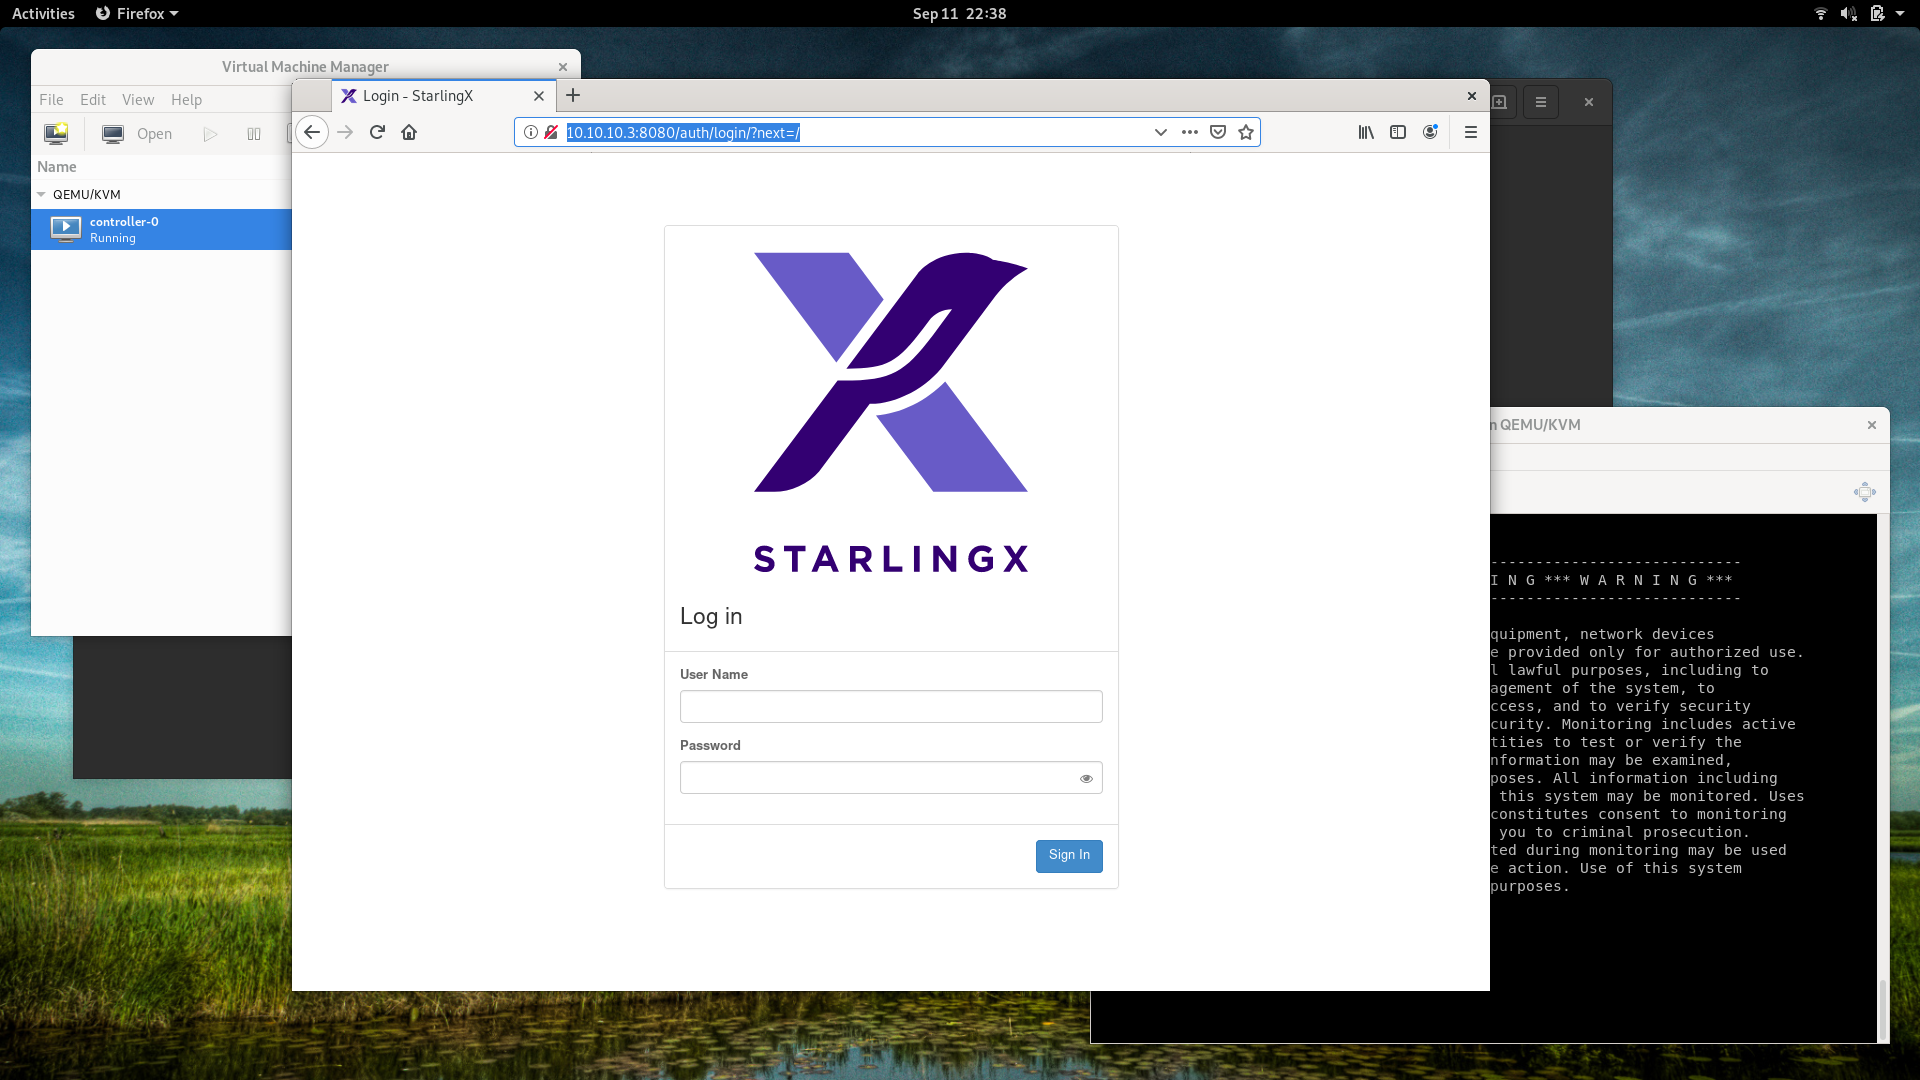The image size is (1920, 1080).
Task: Open Firefox Library icon
Action: 1366,132
